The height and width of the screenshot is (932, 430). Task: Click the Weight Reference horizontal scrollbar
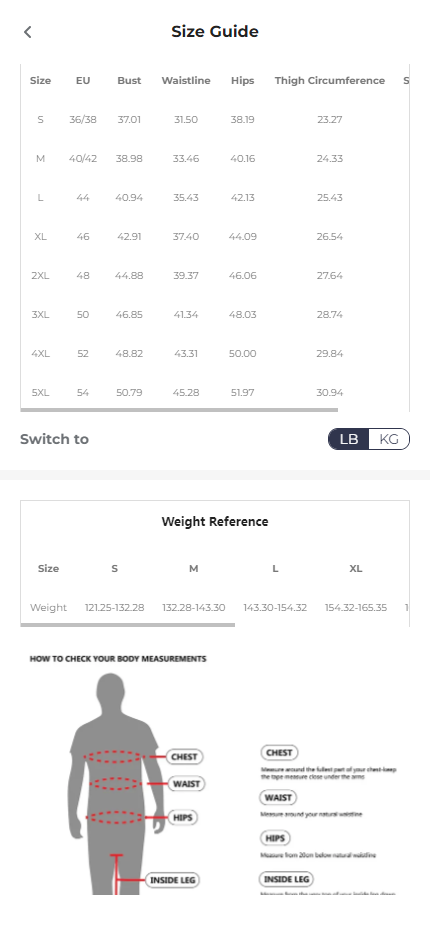tap(128, 625)
